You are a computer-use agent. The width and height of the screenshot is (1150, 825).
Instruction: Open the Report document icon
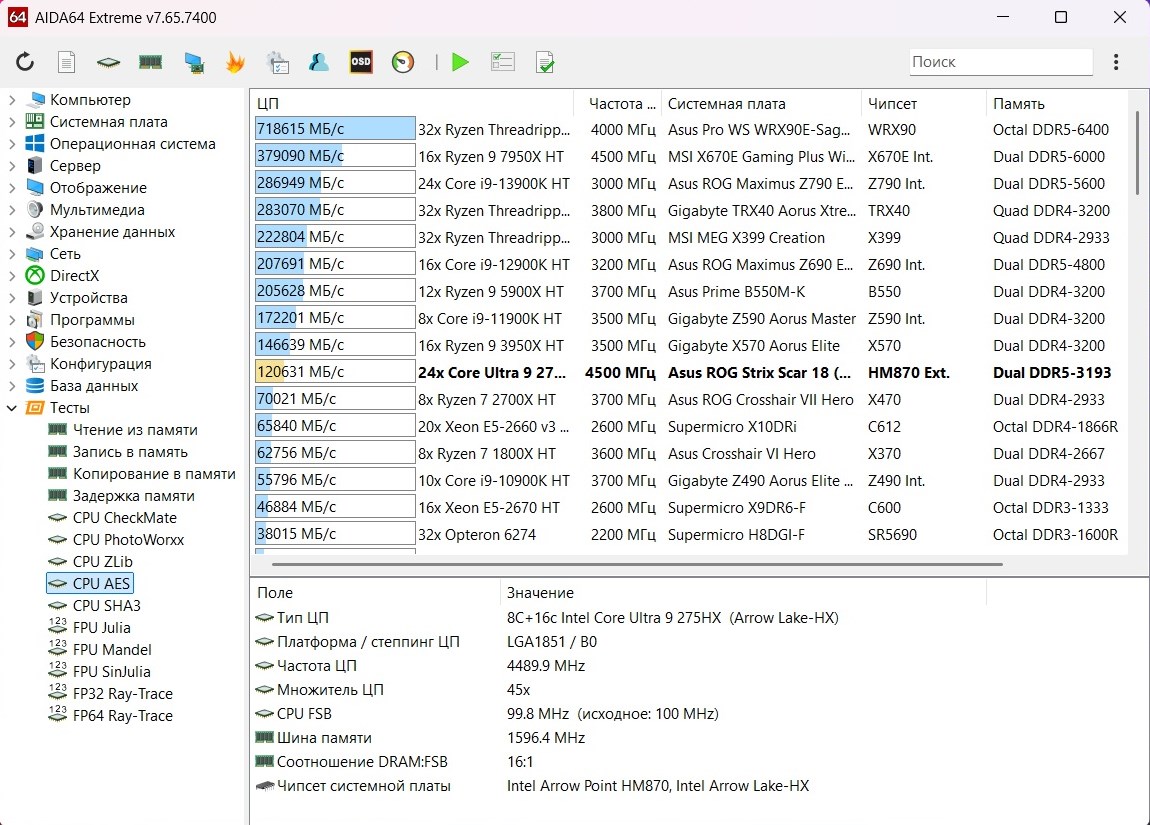pyautogui.click(x=66, y=62)
